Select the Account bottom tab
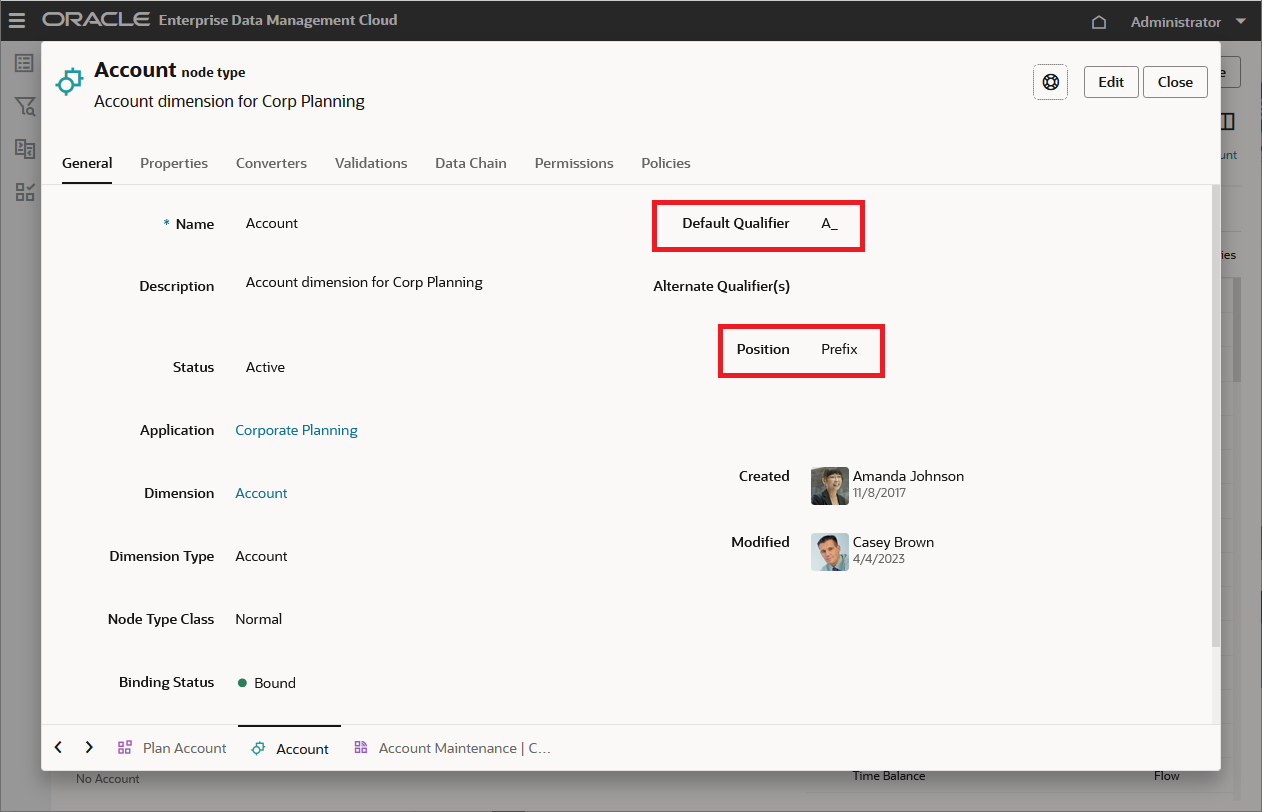This screenshot has width=1262, height=812. (x=290, y=748)
